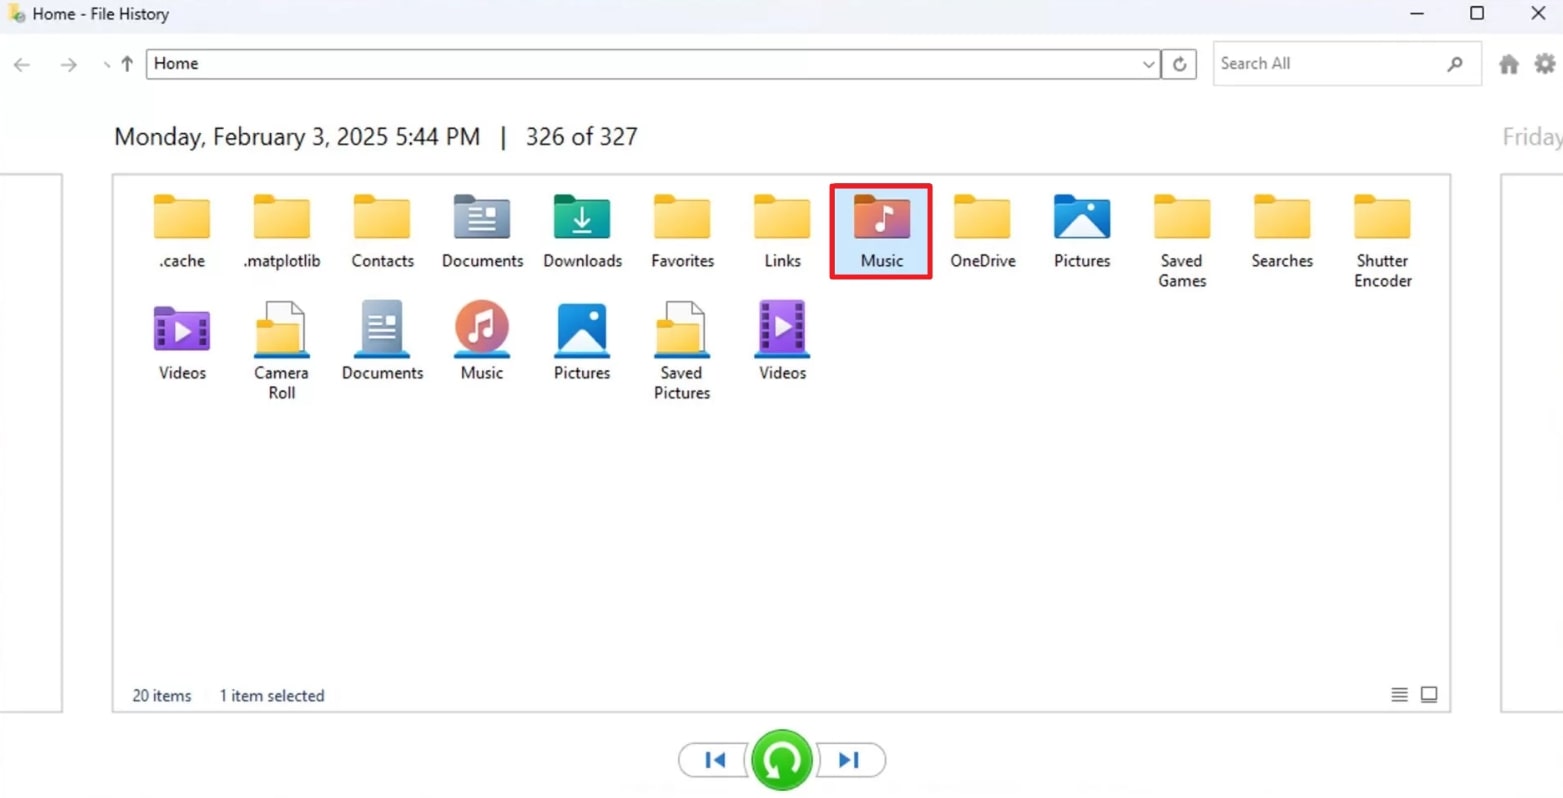Viewport: 1563px width, 798px height.
Task: Switch to large icons view
Action: point(1428,694)
